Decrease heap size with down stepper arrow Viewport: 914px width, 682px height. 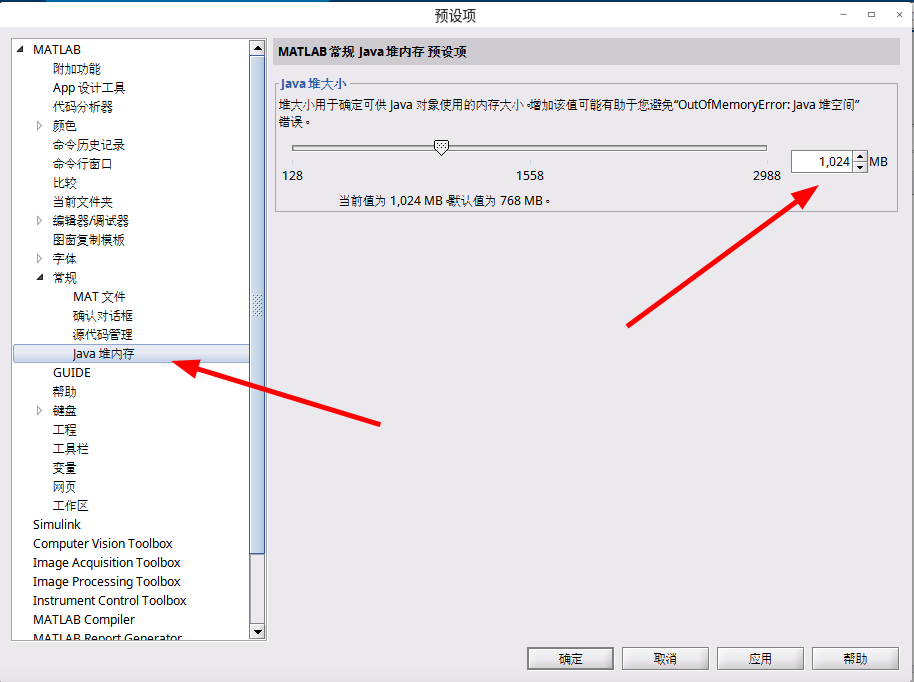click(860, 167)
